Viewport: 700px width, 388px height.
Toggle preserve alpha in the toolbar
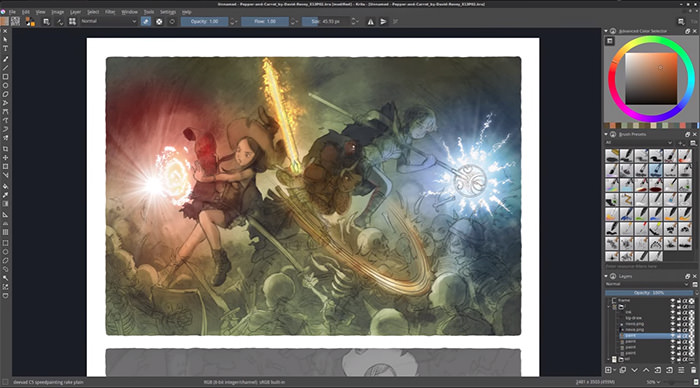click(x=159, y=21)
